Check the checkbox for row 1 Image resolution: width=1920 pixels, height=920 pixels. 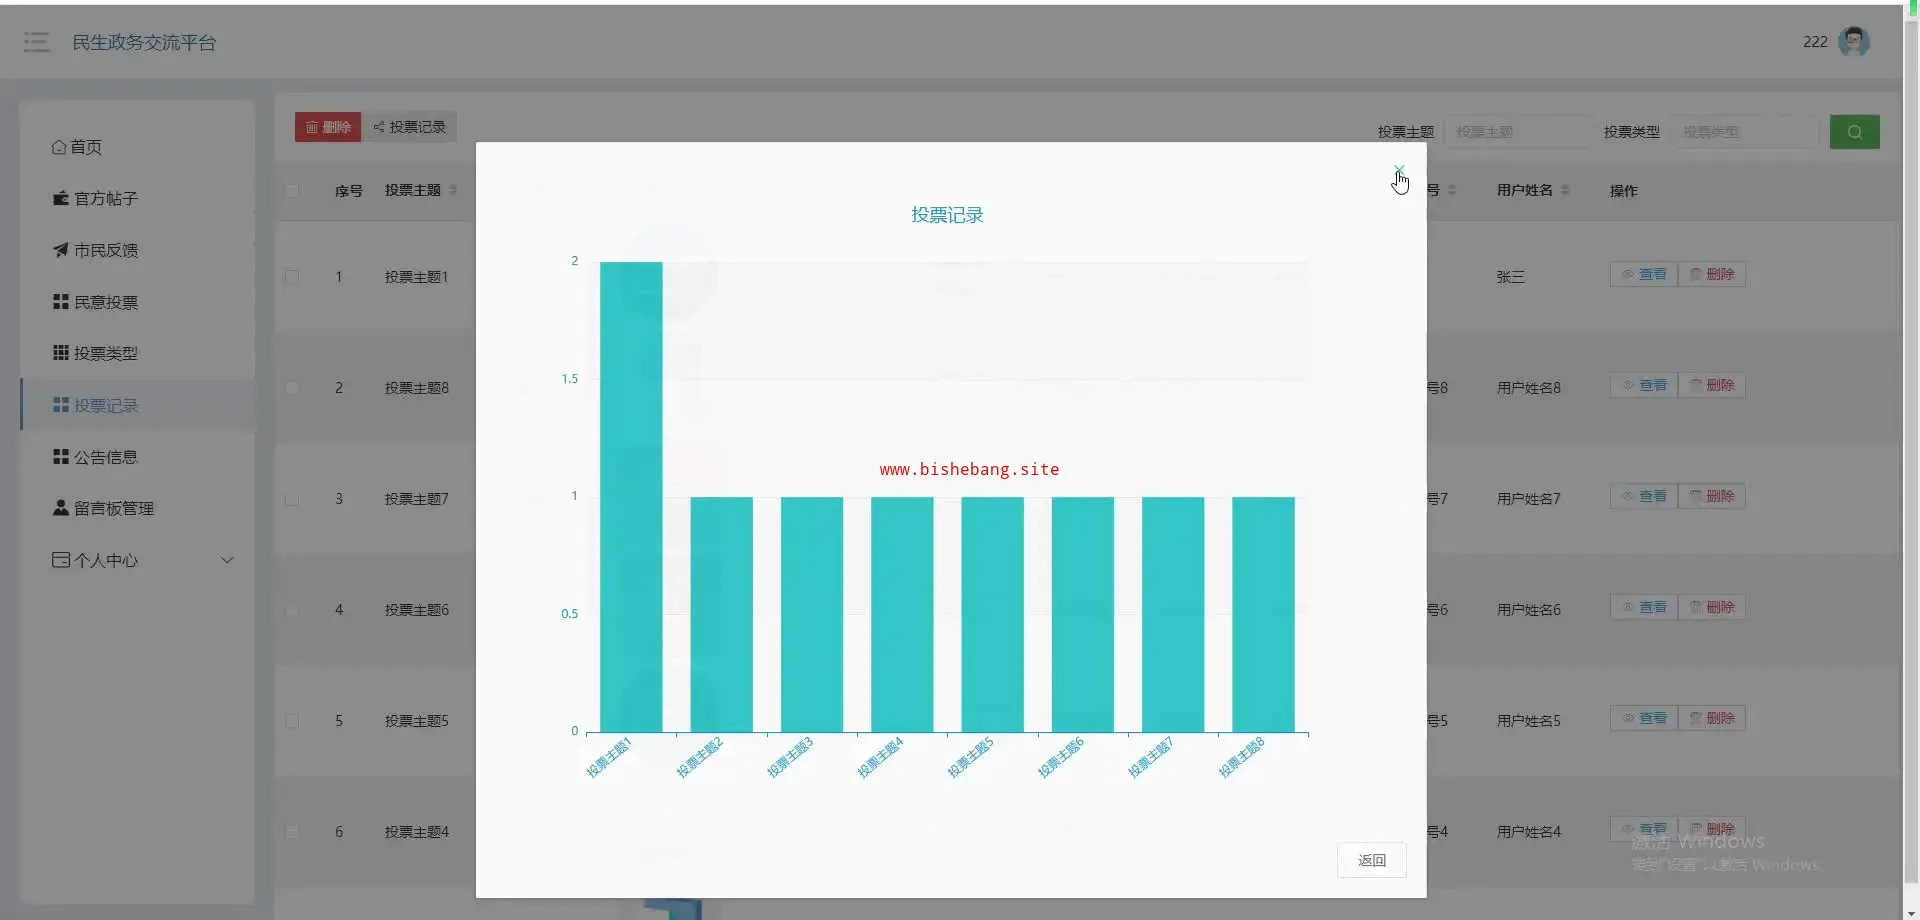pyautogui.click(x=292, y=276)
